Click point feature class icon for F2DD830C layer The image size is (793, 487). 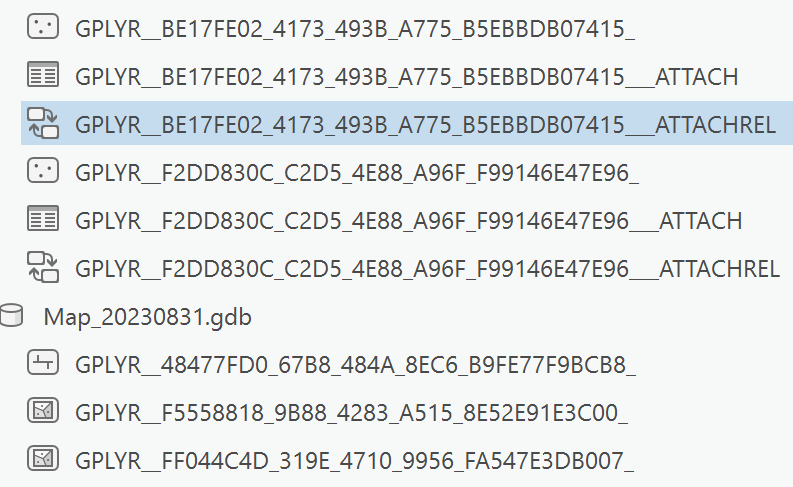[42, 171]
